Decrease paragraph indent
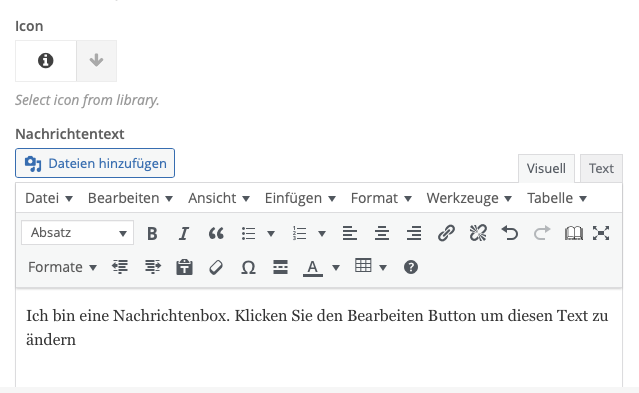This screenshot has height=393, width=639. coord(120,267)
